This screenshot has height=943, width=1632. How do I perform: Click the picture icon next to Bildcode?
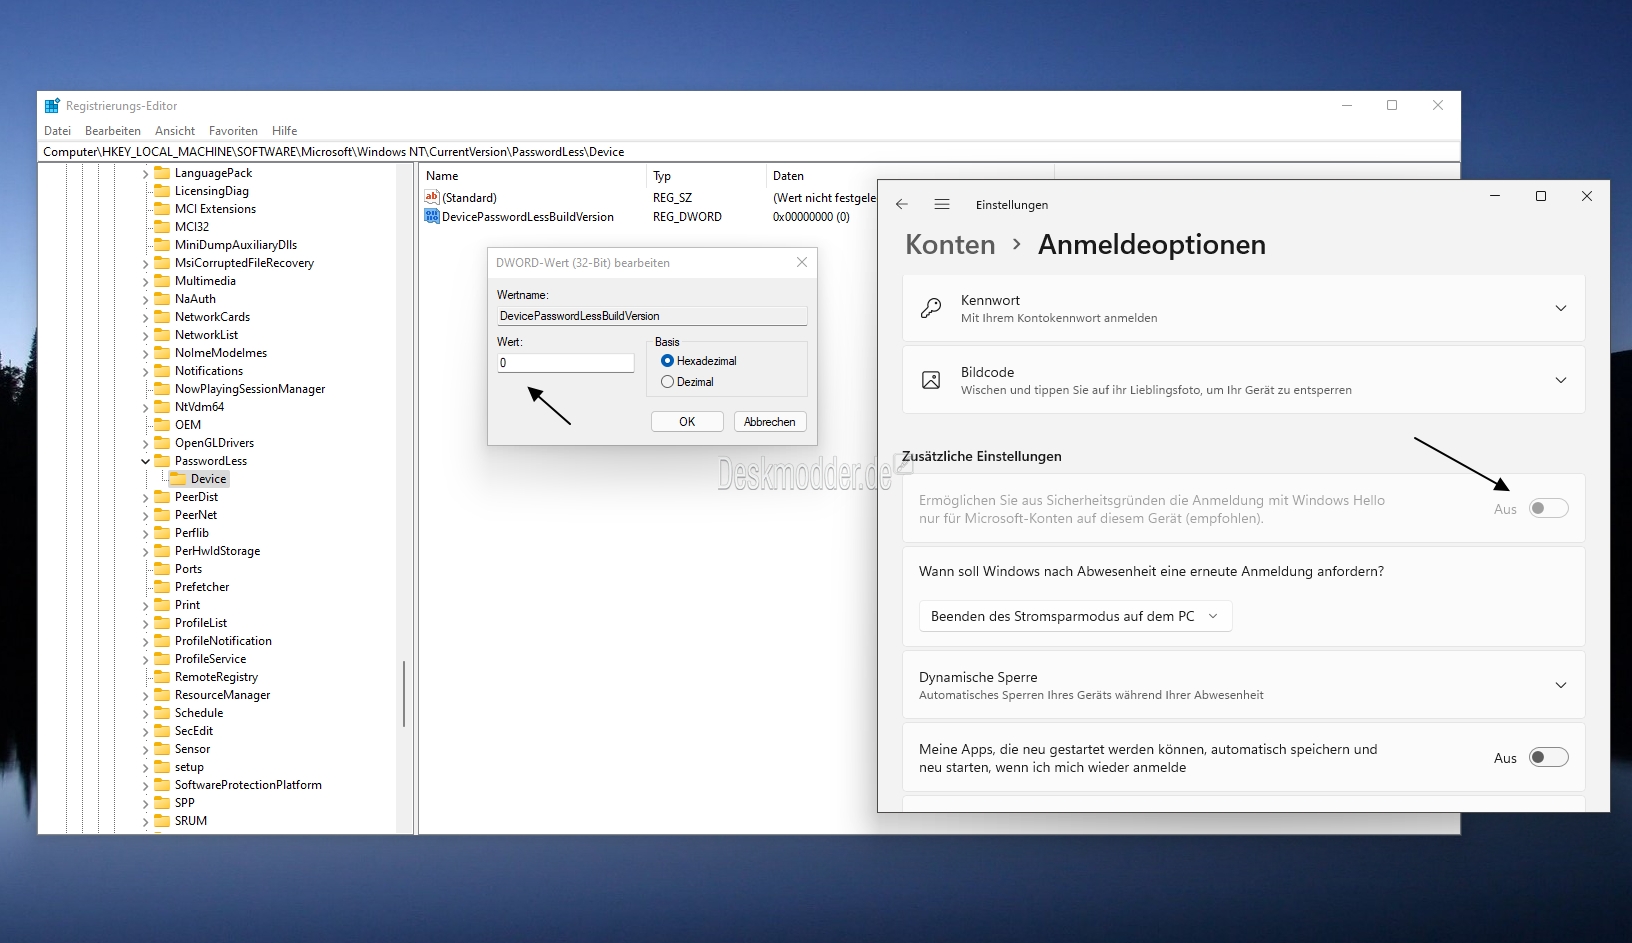tap(931, 380)
